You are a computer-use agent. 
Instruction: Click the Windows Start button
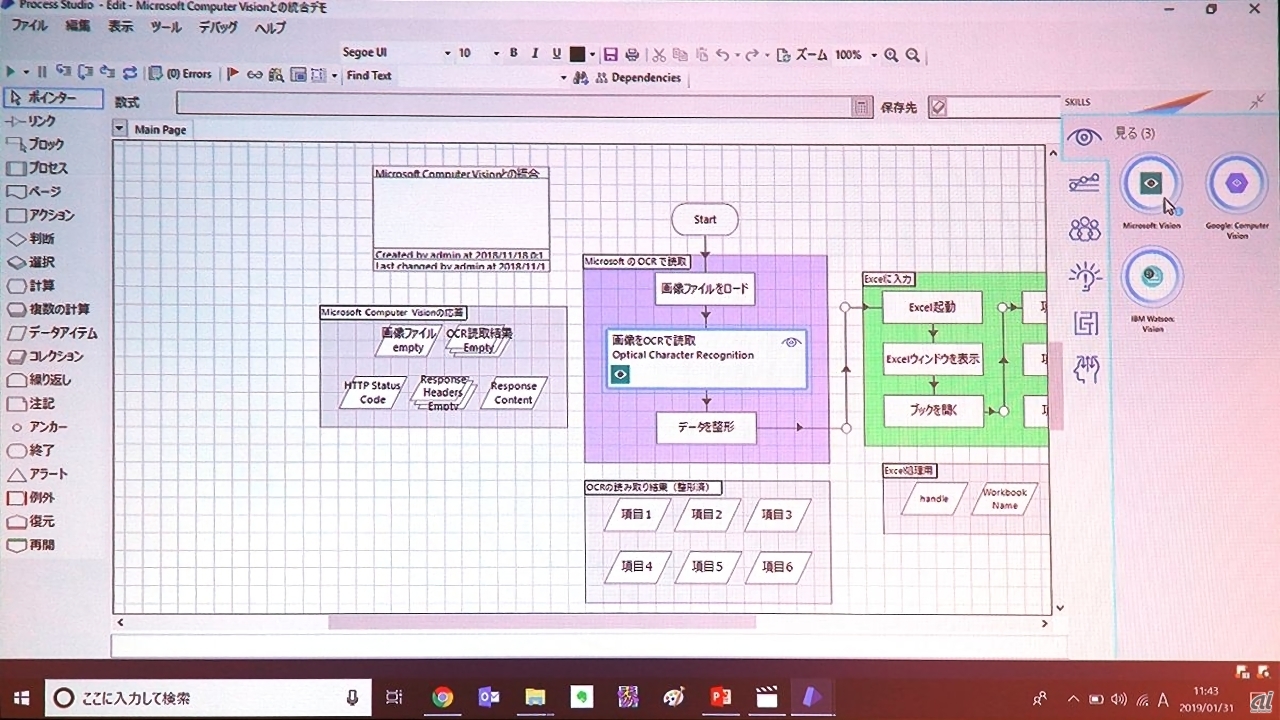(x=21, y=697)
